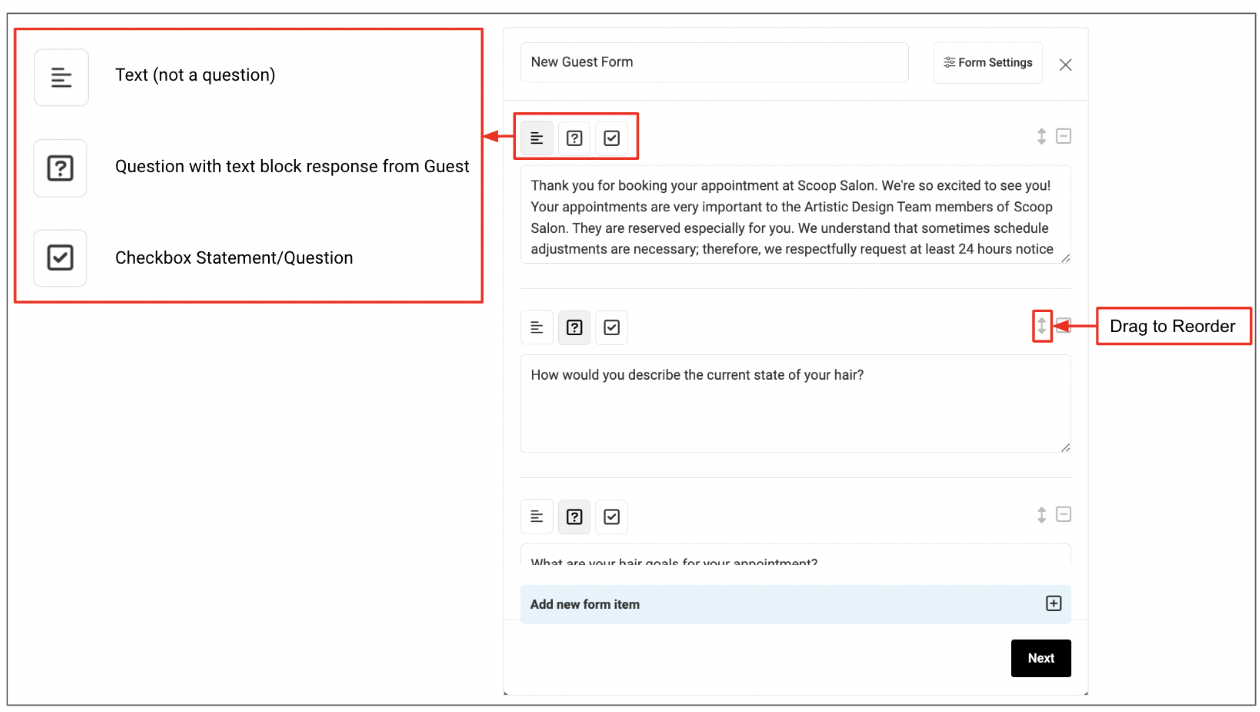Viewport: 1260px width, 712px height.
Task: Select Checkbox type icon on first form item
Action: tap(612, 138)
